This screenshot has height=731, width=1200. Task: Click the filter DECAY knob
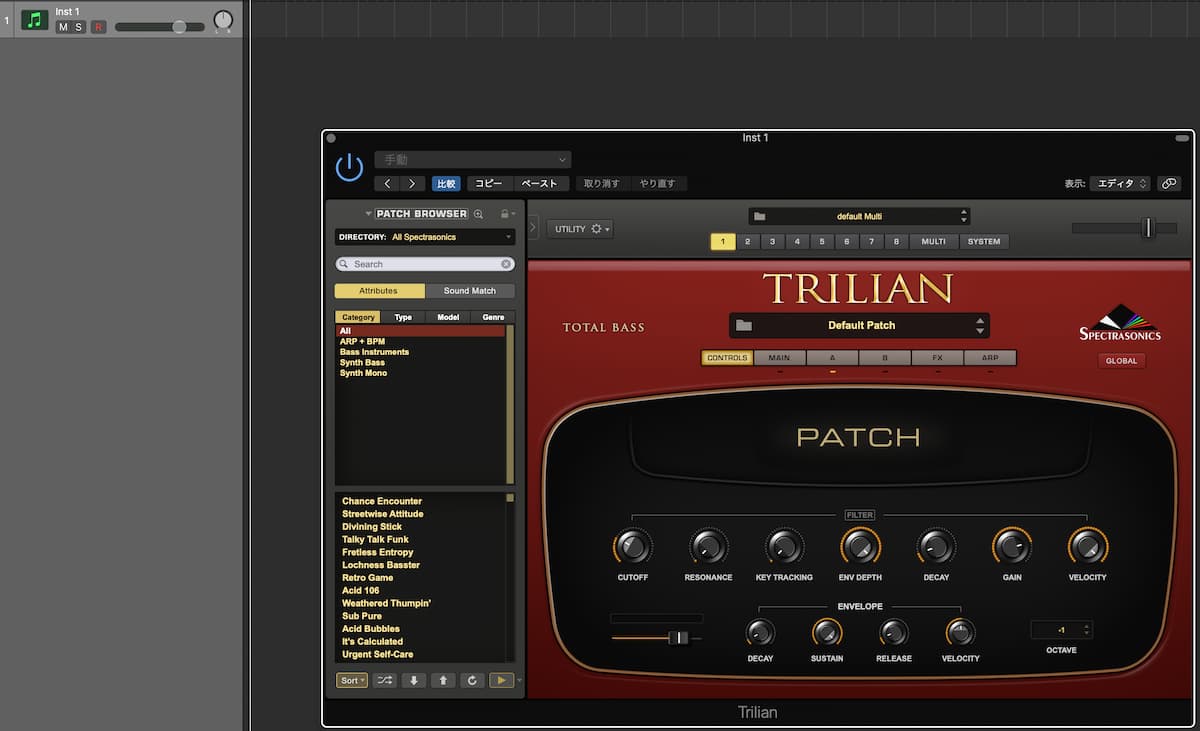[x=936, y=546]
